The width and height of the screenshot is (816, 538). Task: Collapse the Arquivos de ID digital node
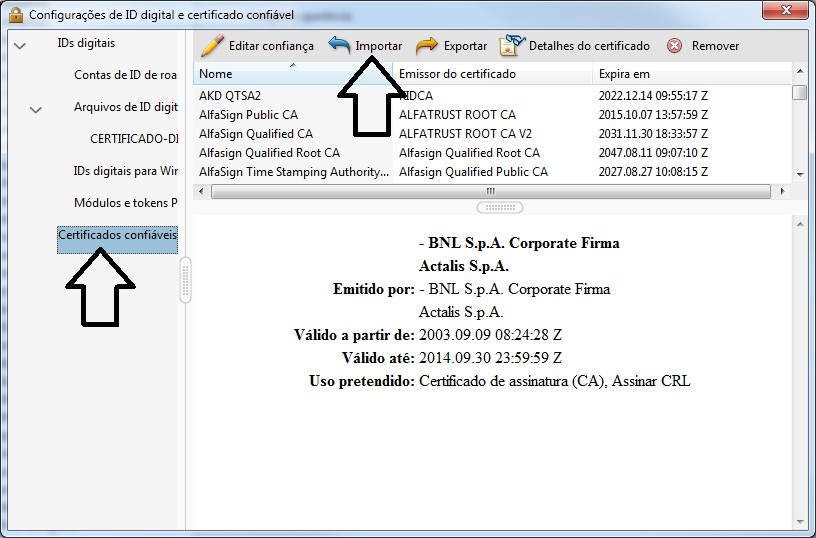click(36, 110)
